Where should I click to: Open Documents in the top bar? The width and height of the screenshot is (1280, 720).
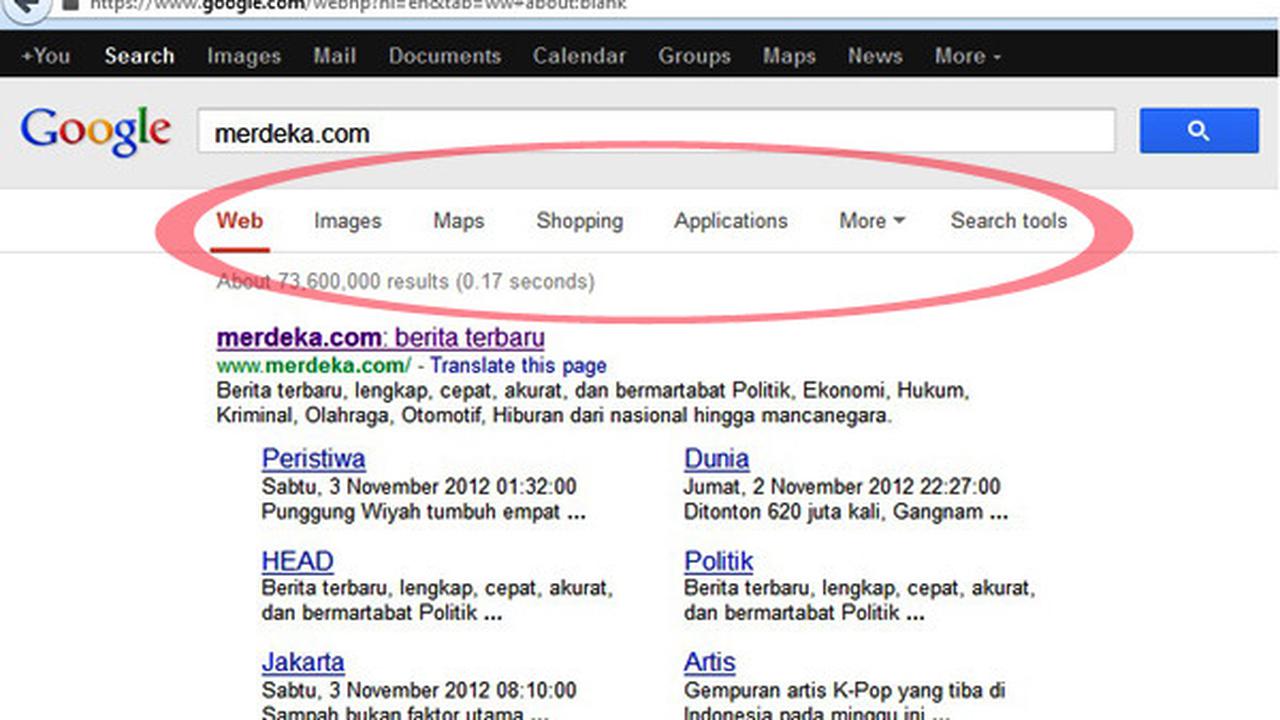pos(445,56)
